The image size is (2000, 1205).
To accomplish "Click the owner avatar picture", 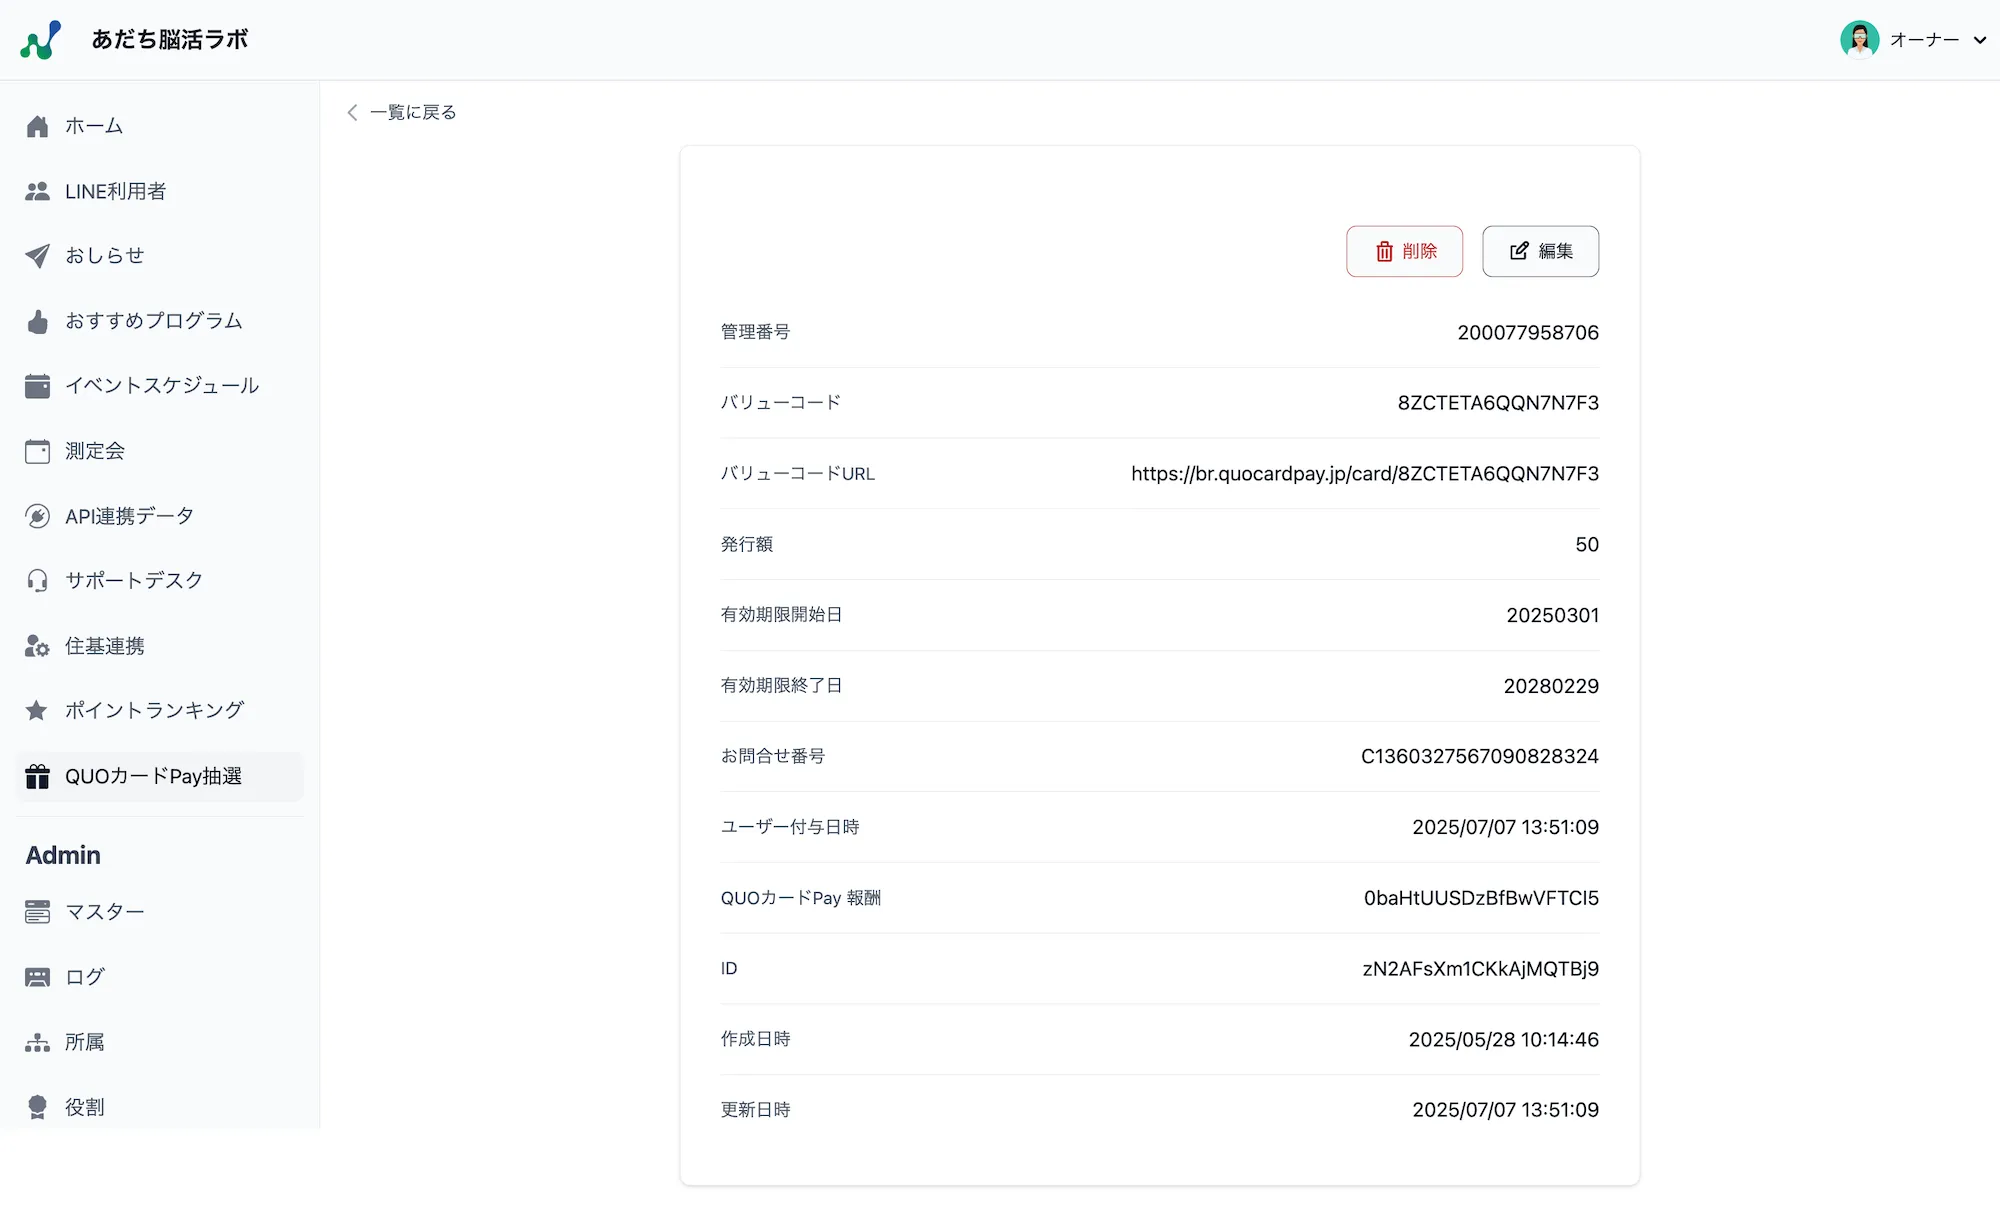I will click(x=1859, y=40).
